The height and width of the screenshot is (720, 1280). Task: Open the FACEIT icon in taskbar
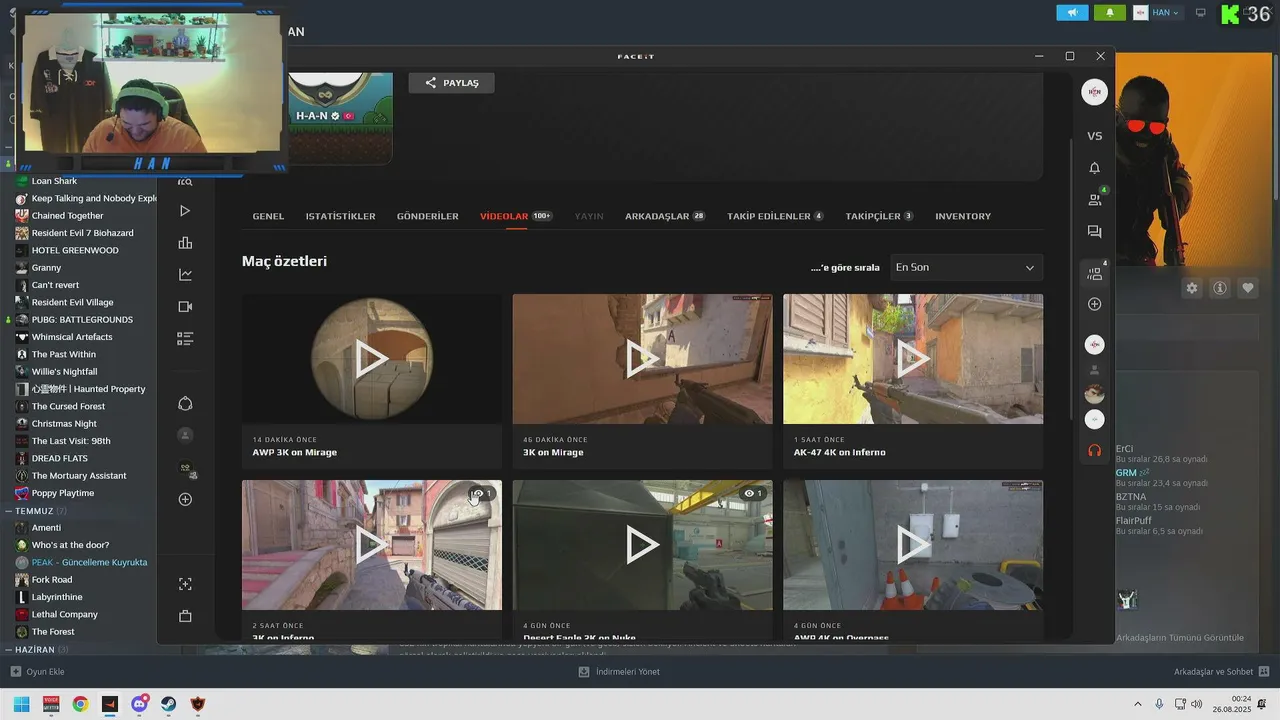[x=110, y=704]
